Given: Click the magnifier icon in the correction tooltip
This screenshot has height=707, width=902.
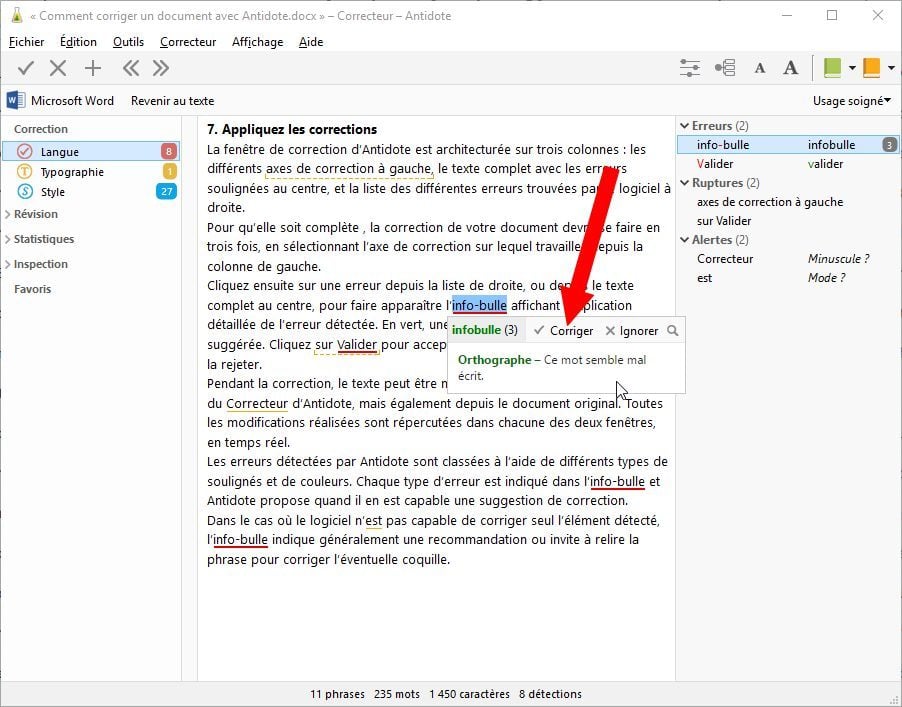Looking at the screenshot, I should (672, 331).
